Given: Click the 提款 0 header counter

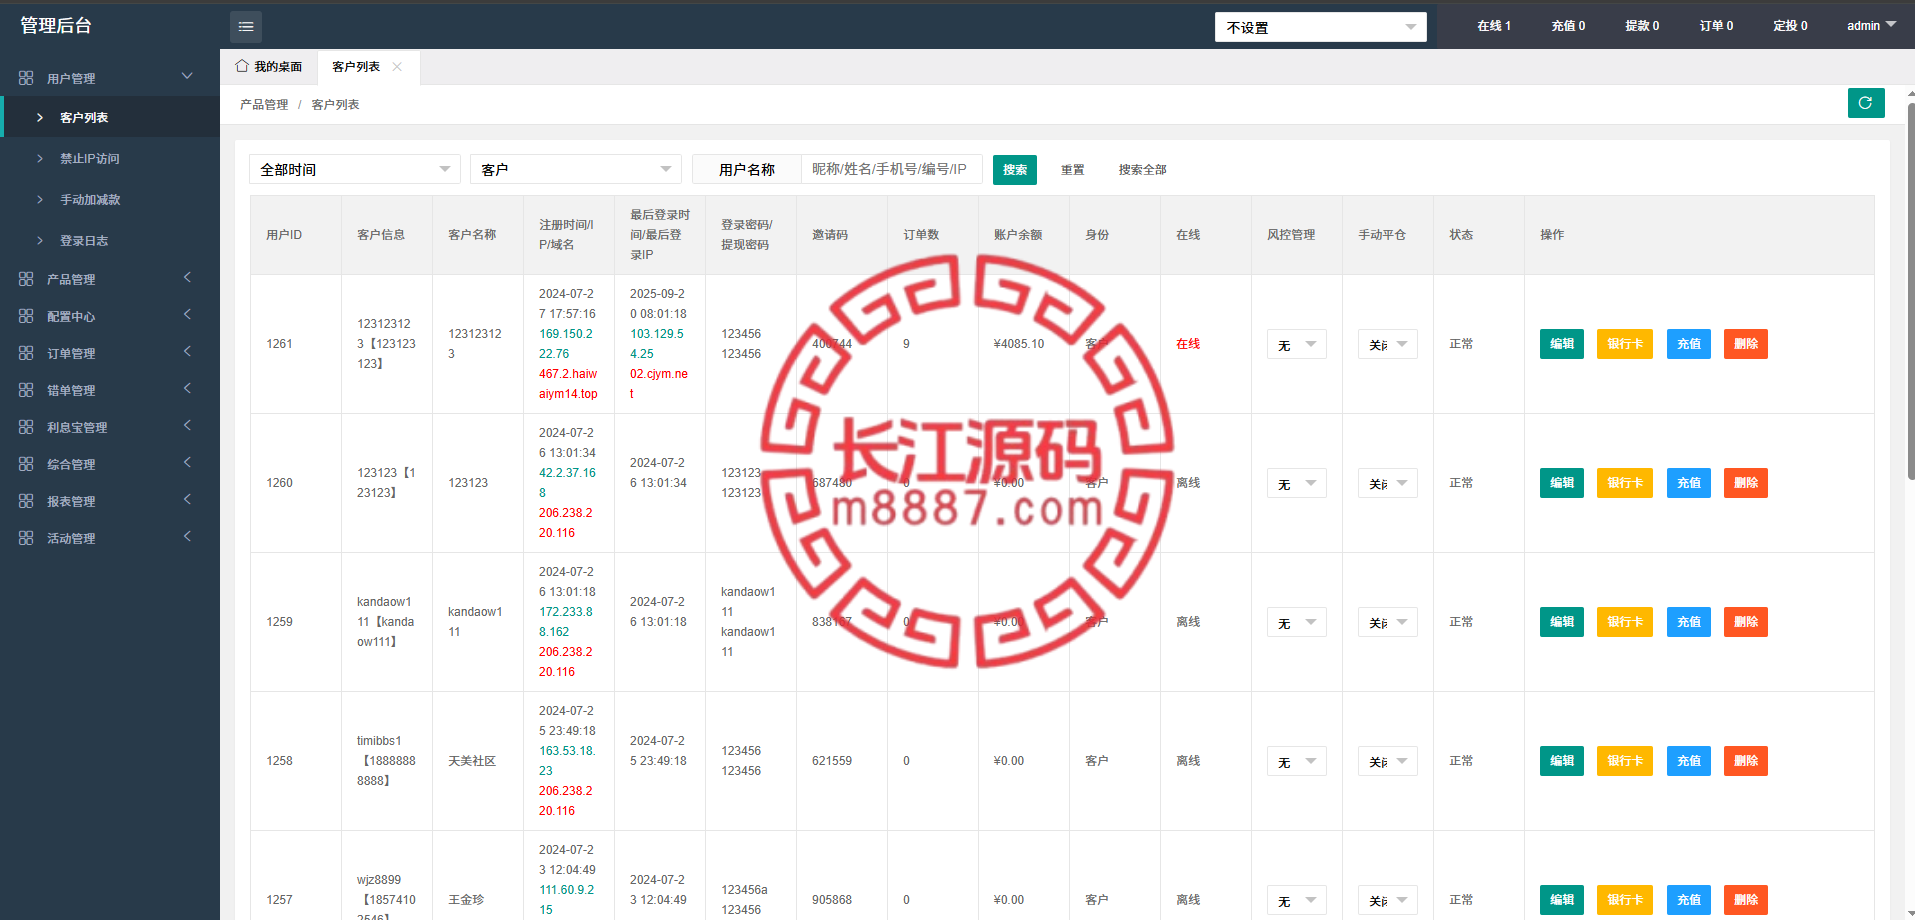Looking at the screenshot, I should (1642, 26).
